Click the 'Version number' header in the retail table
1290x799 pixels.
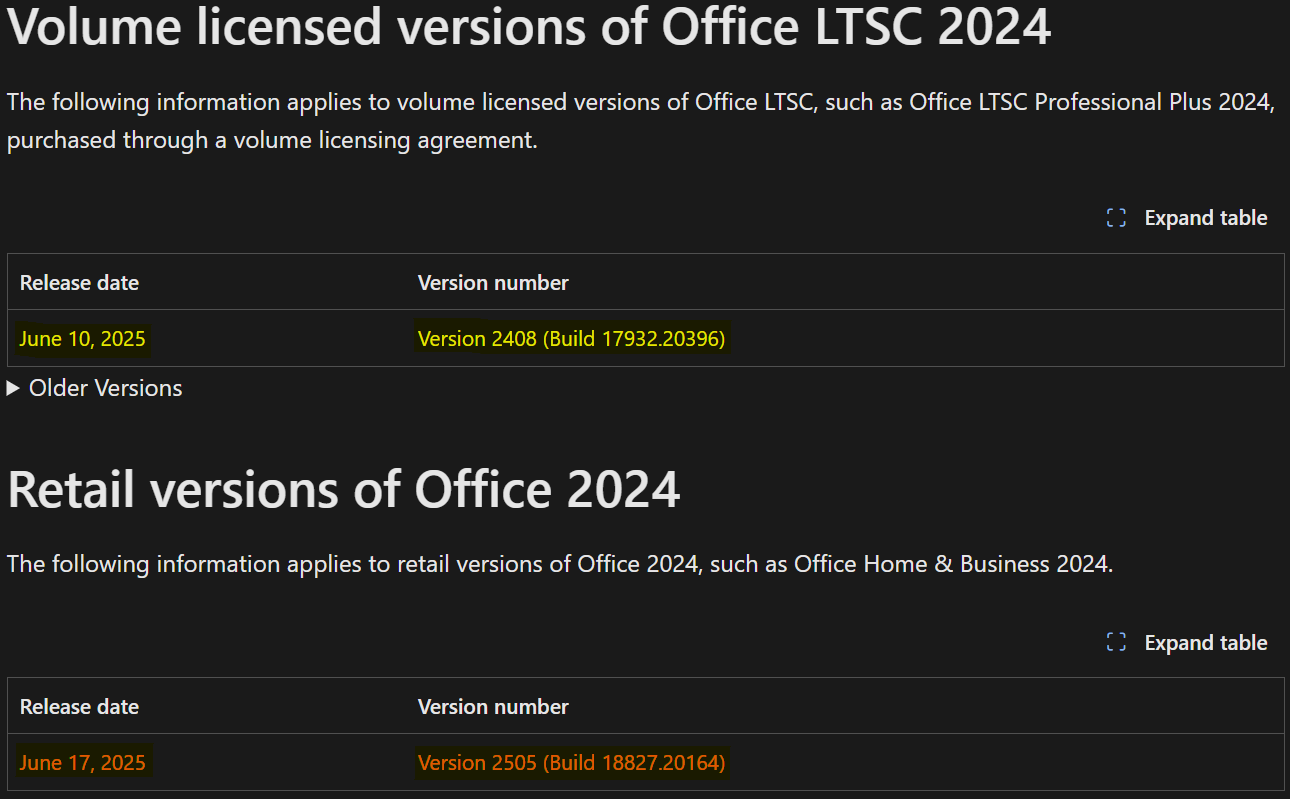(493, 707)
